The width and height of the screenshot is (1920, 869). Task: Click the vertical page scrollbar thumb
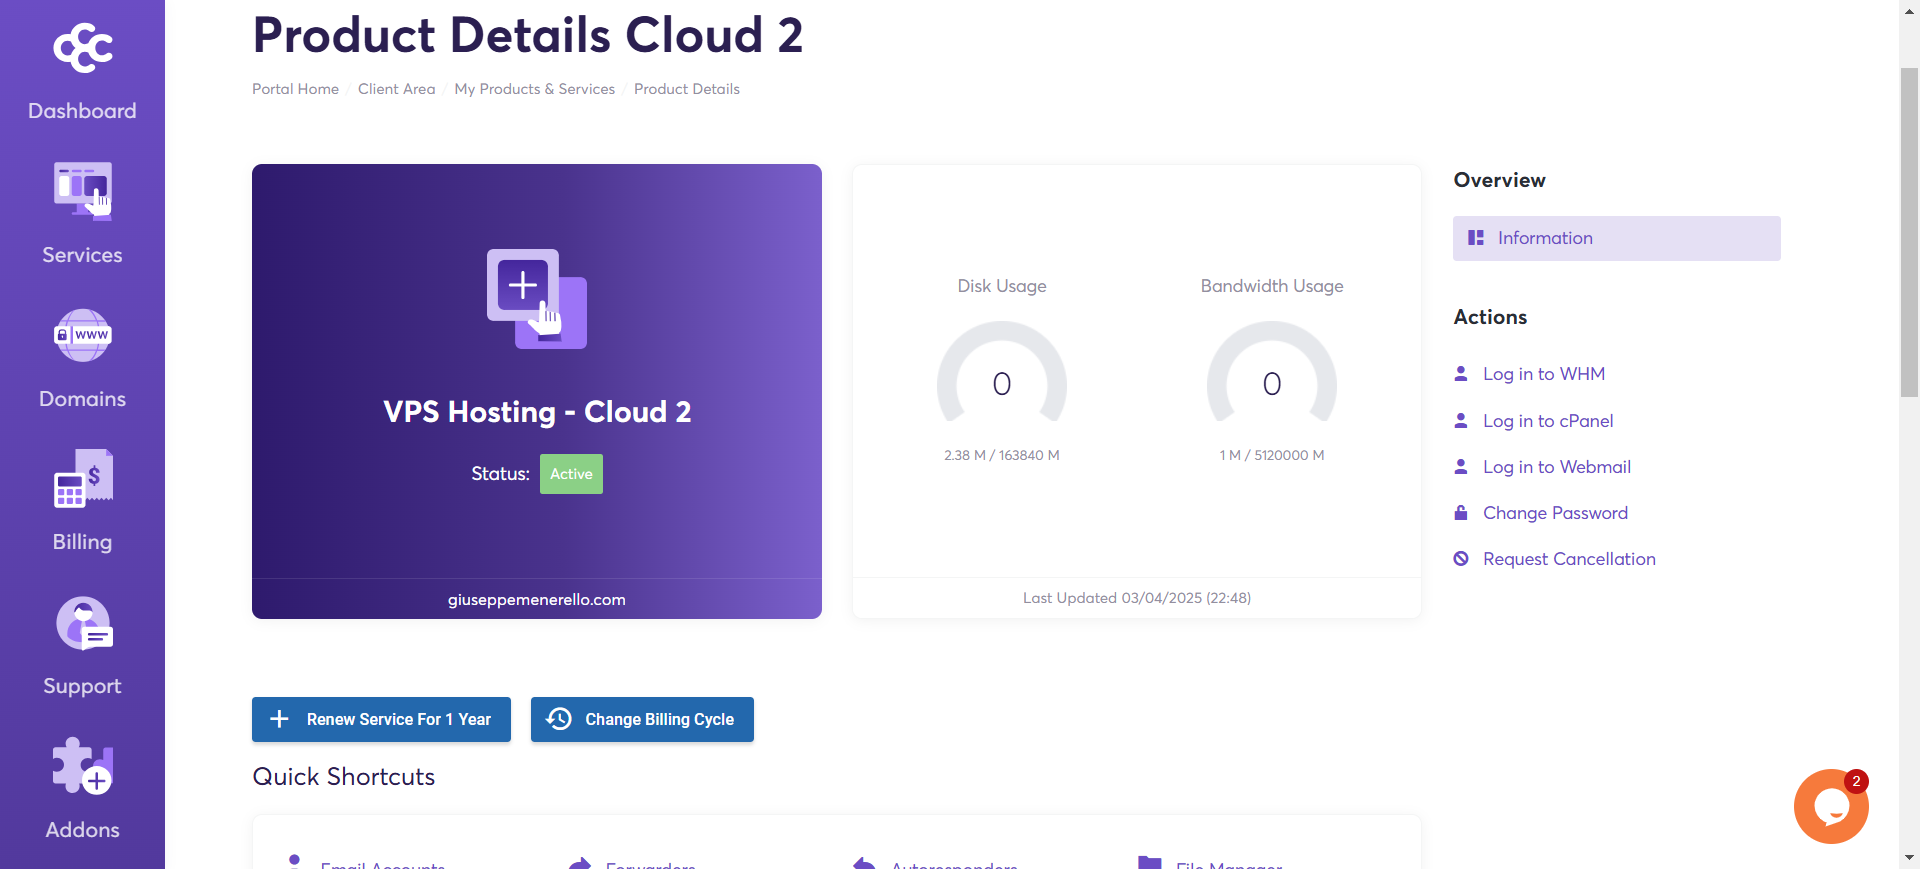[1909, 232]
